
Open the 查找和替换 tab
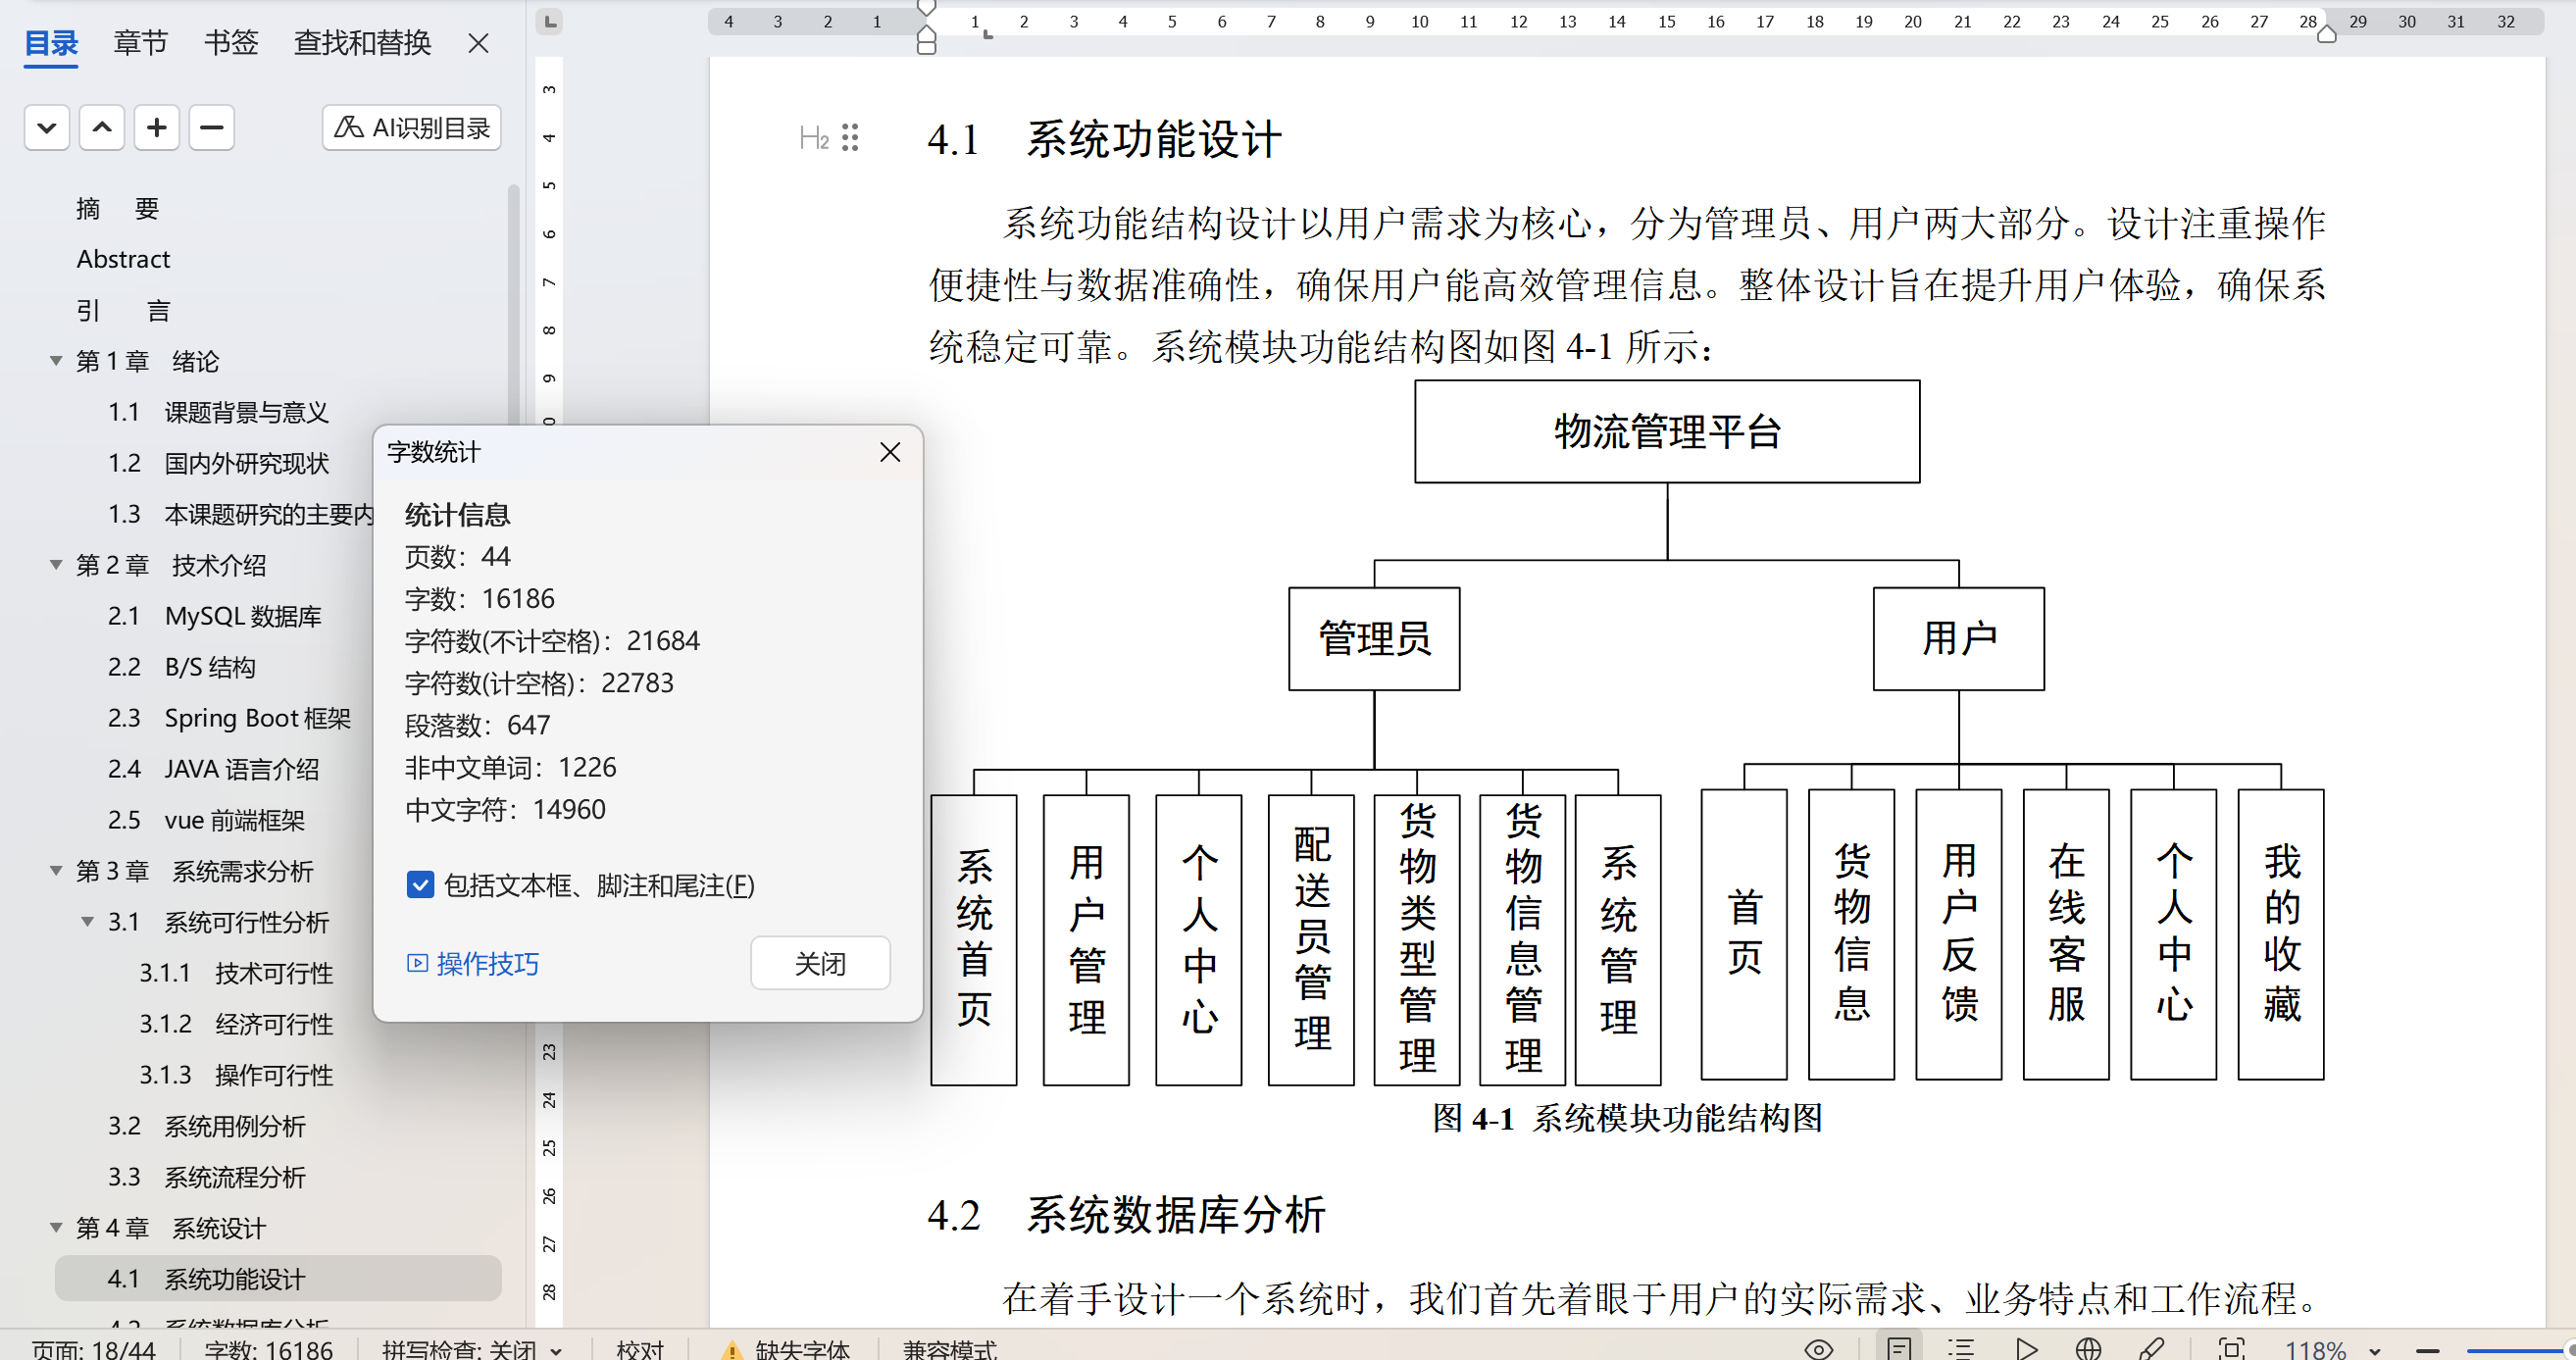(362, 43)
